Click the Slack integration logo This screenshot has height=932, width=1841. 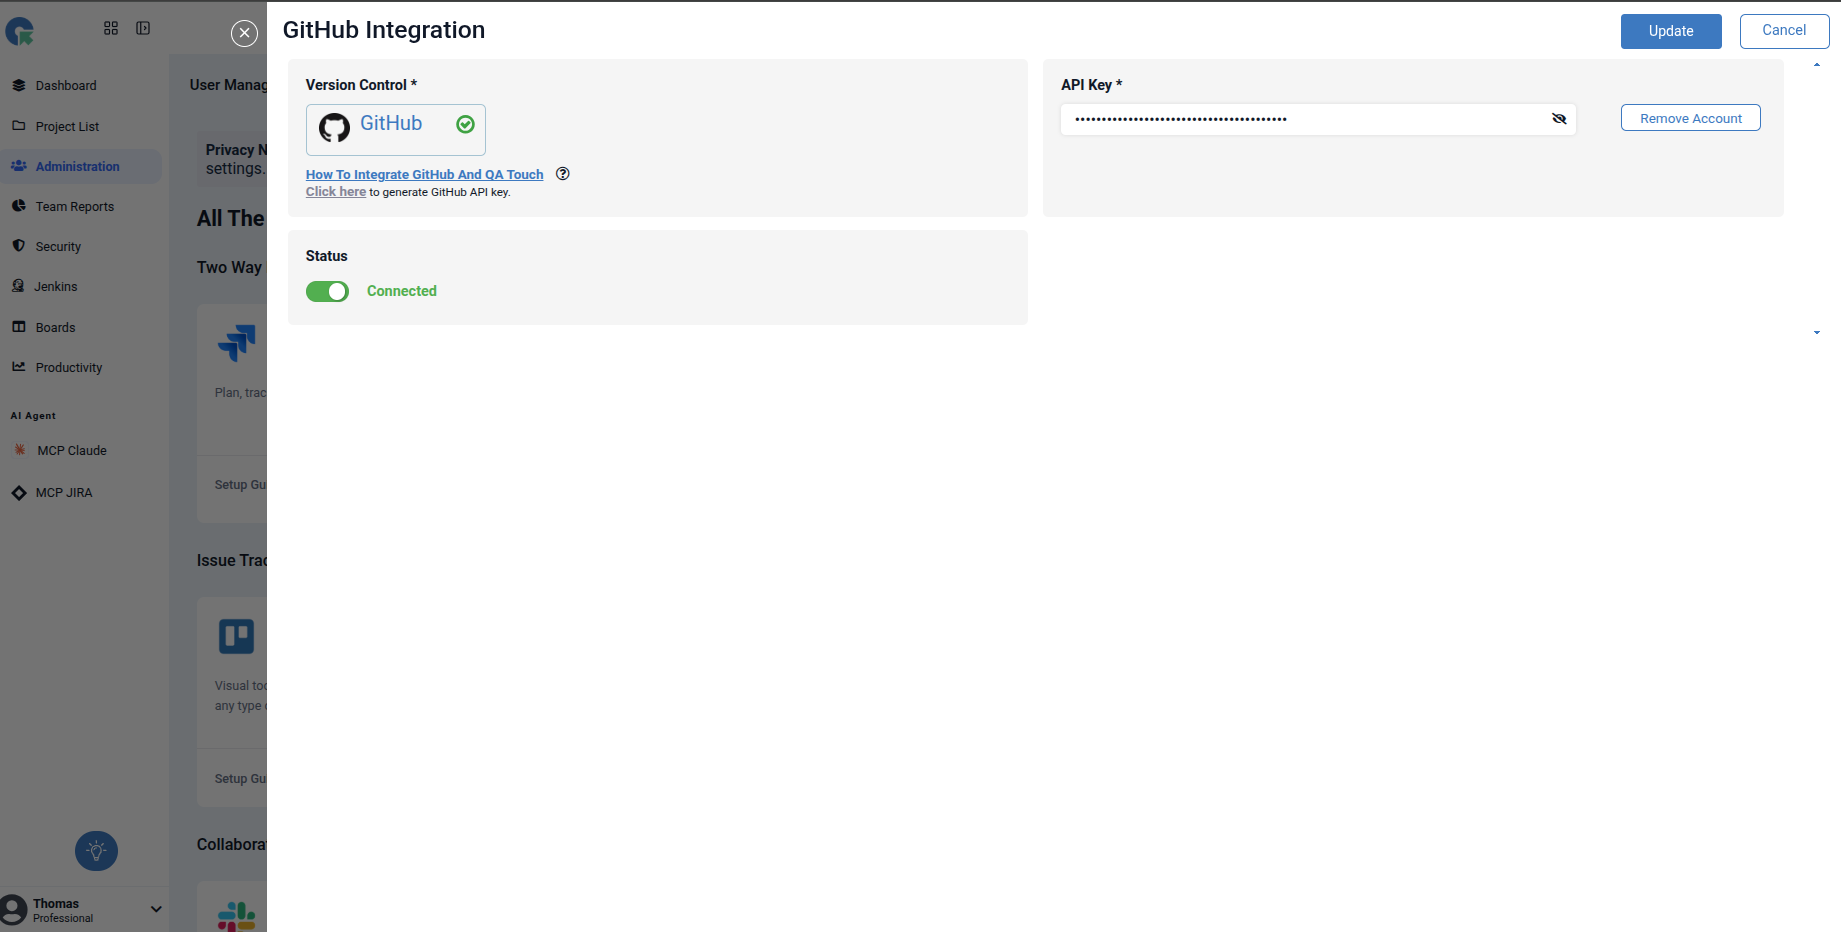(237, 916)
